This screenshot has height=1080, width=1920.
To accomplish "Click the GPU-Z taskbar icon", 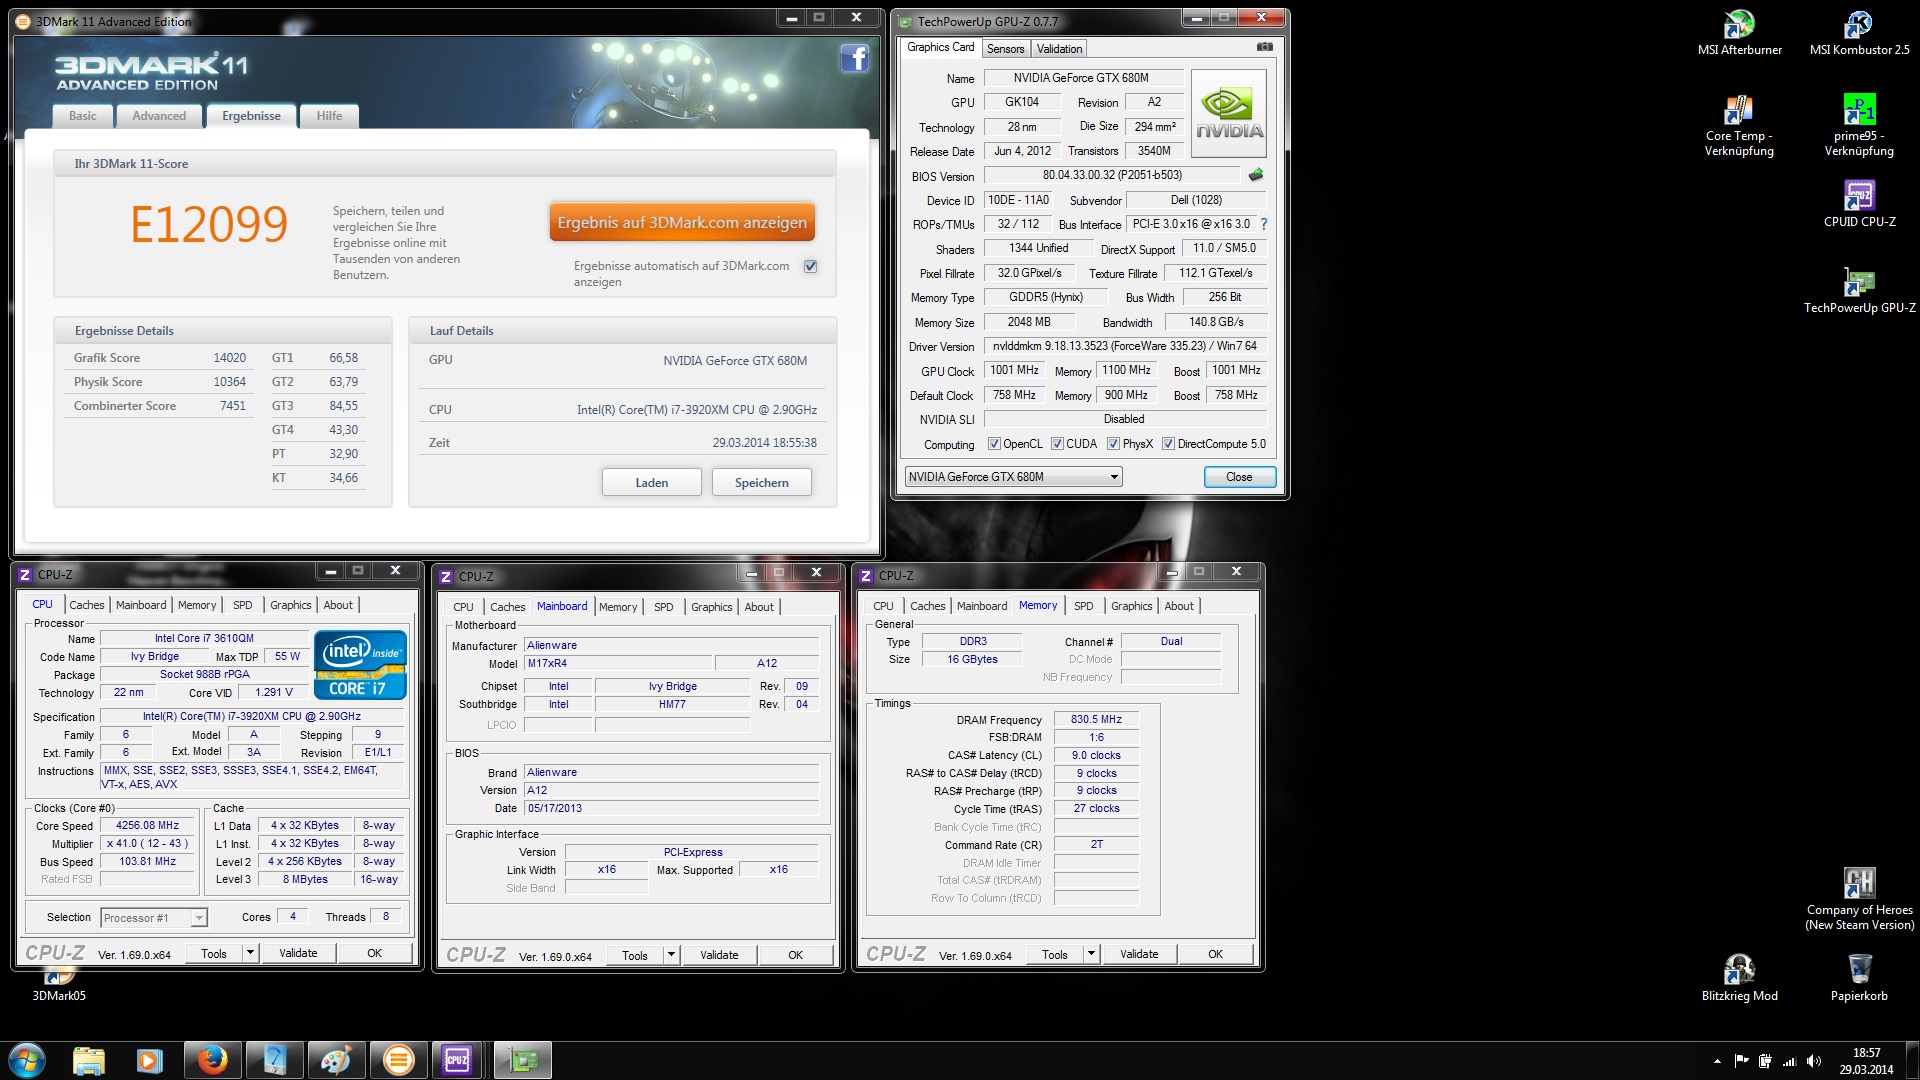I will coord(522,1060).
